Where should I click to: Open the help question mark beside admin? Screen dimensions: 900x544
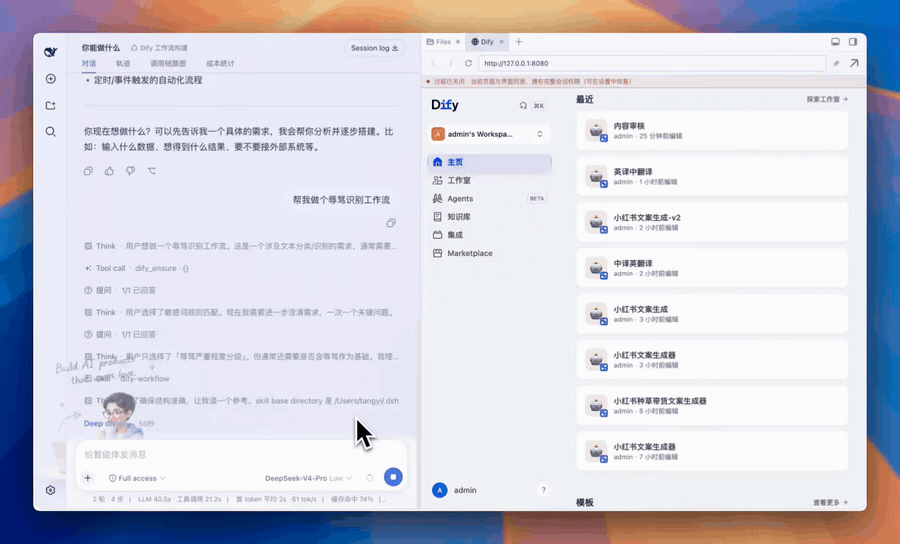point(543,490)
